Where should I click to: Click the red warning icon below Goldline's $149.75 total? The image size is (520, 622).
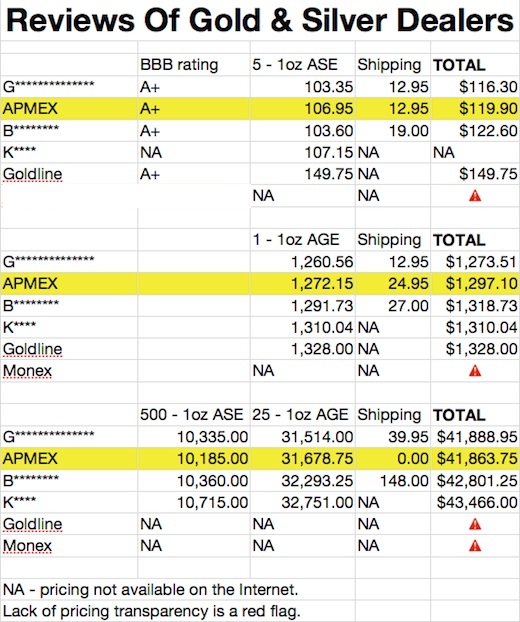(x=475, y=196)
